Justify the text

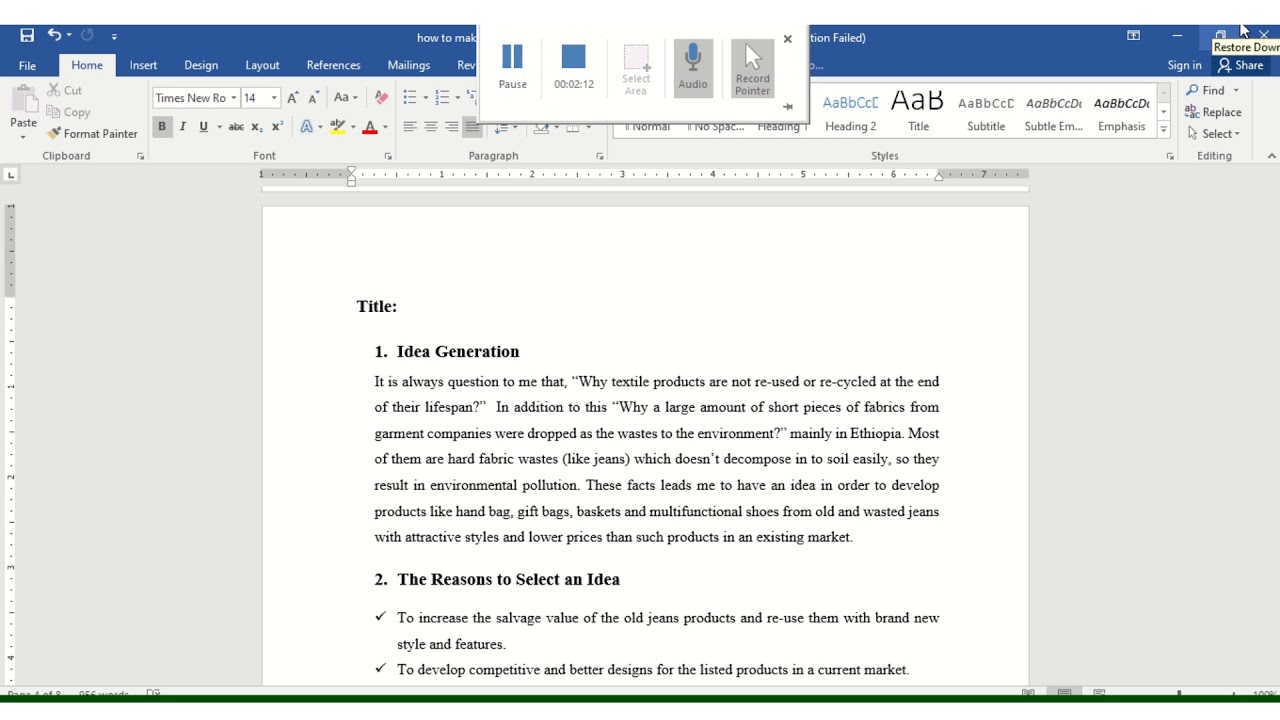coord(472,127)
